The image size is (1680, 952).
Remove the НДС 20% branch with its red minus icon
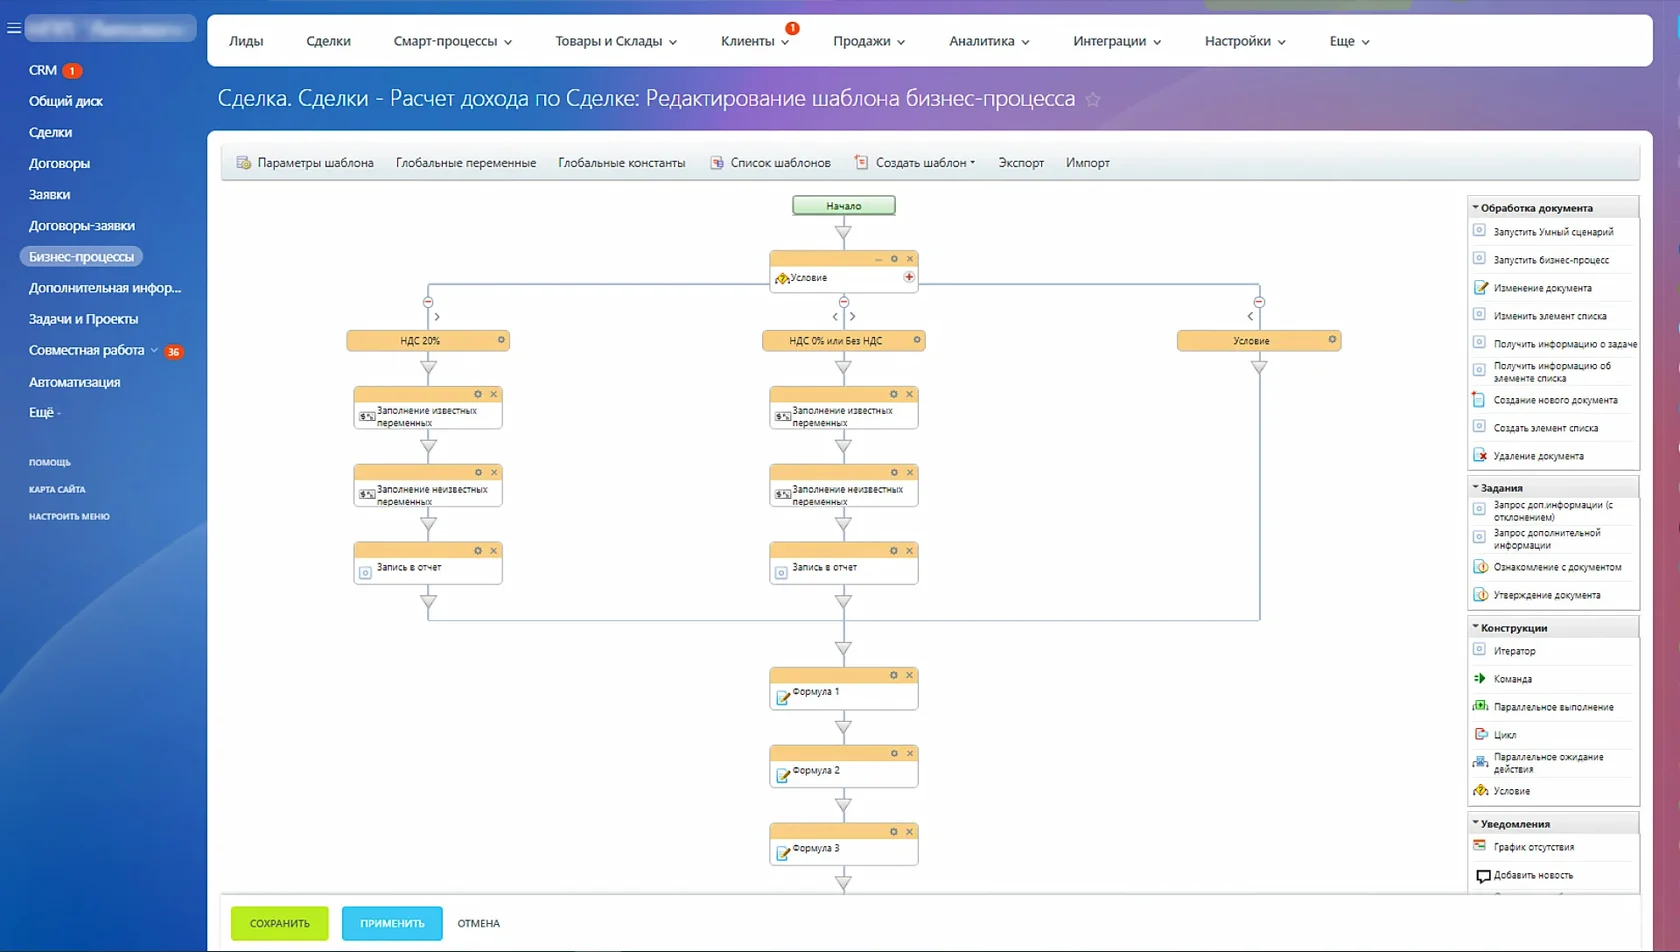click(428, 302)
